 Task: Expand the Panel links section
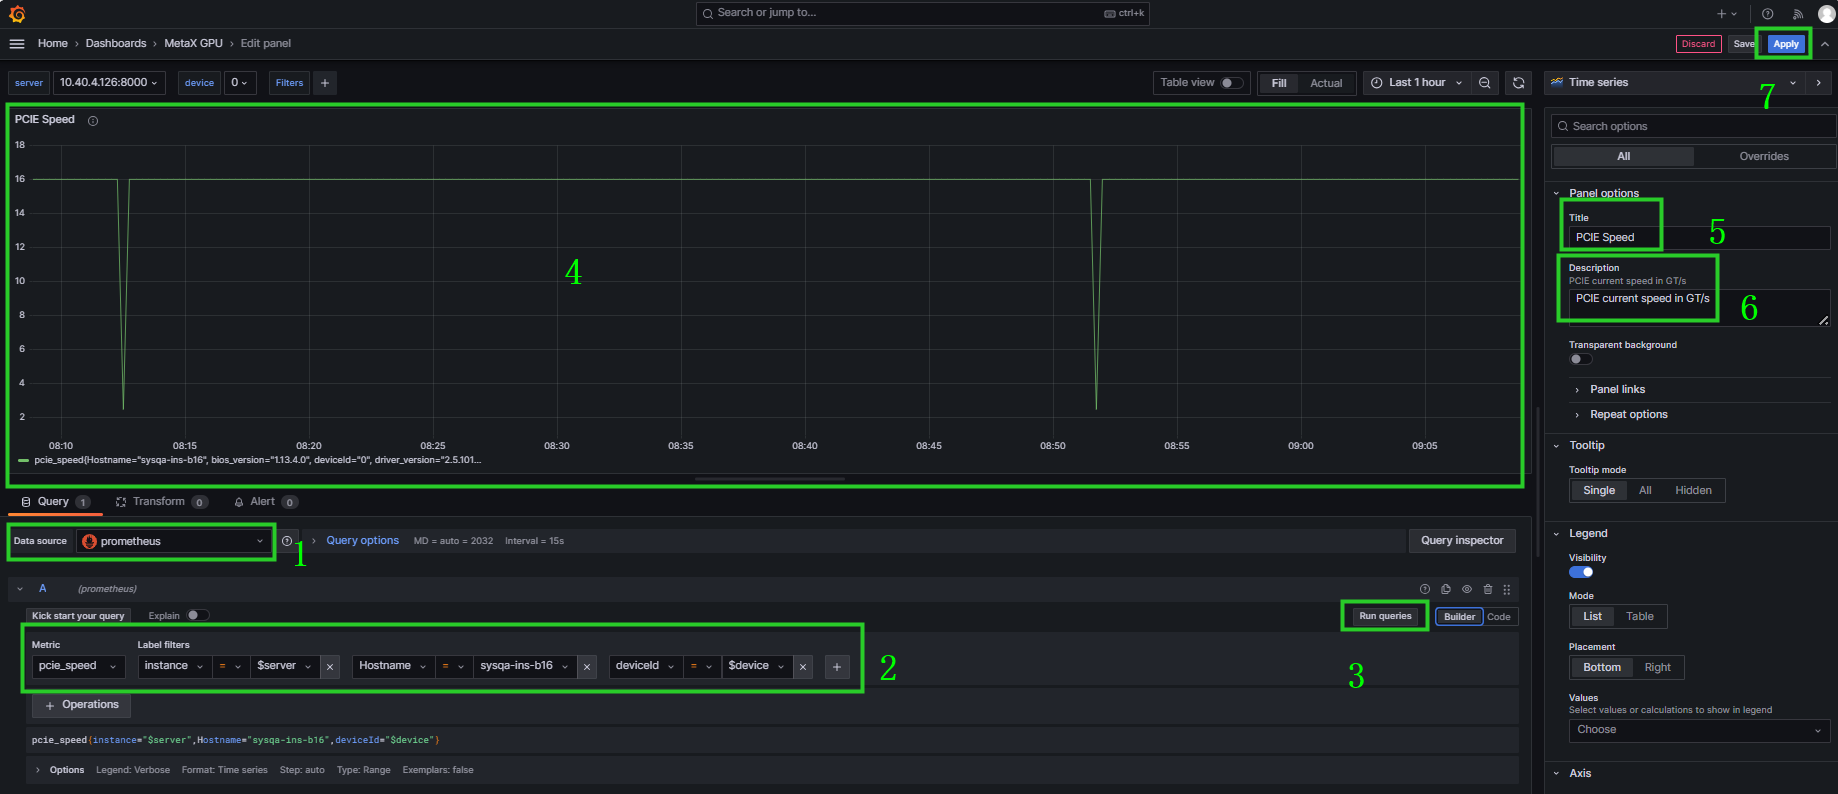(x=1617, y=389)
